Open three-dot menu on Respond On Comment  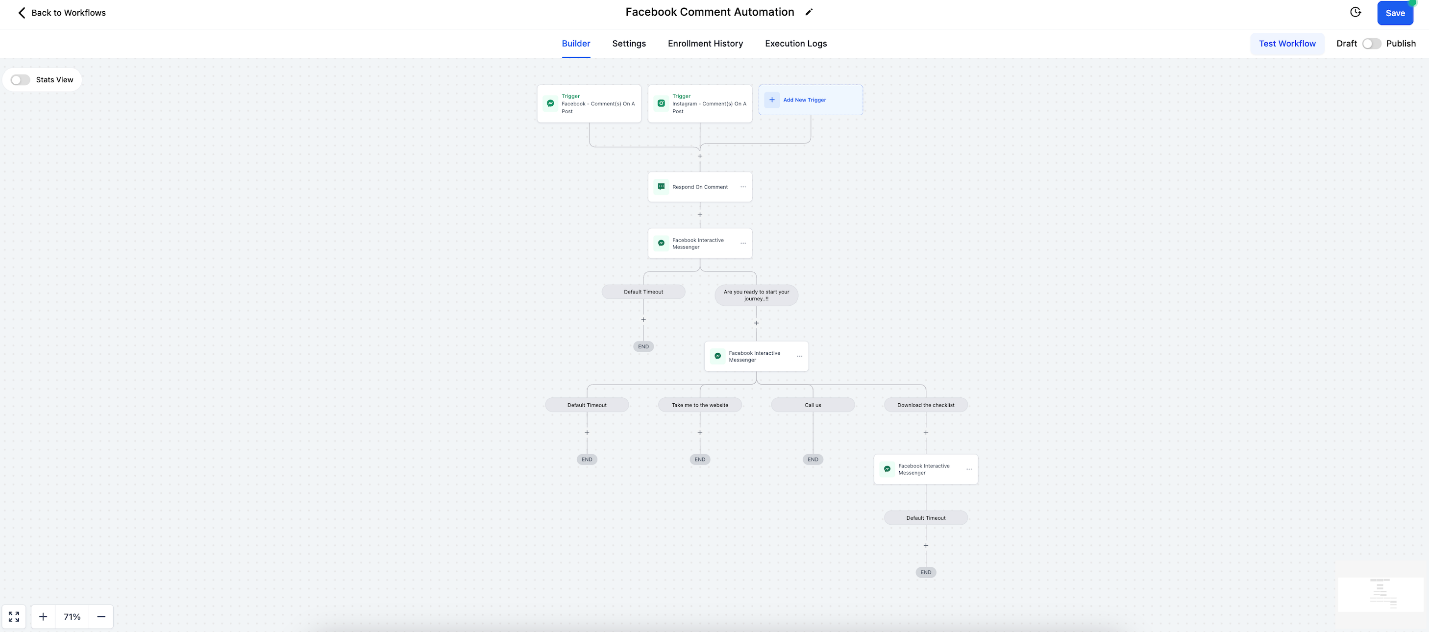point(743,186)
